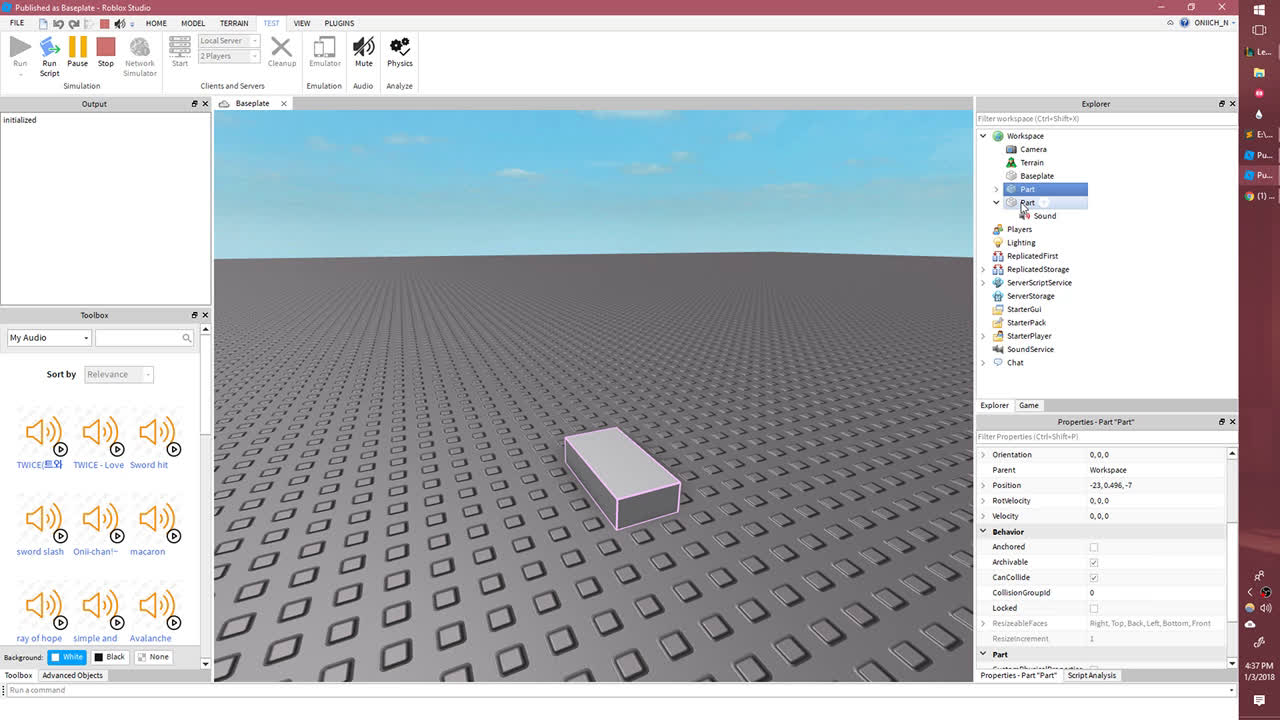Expand the Position property
The width and height of the screenshot is (1280, 720).
click(x=983, y=486)
